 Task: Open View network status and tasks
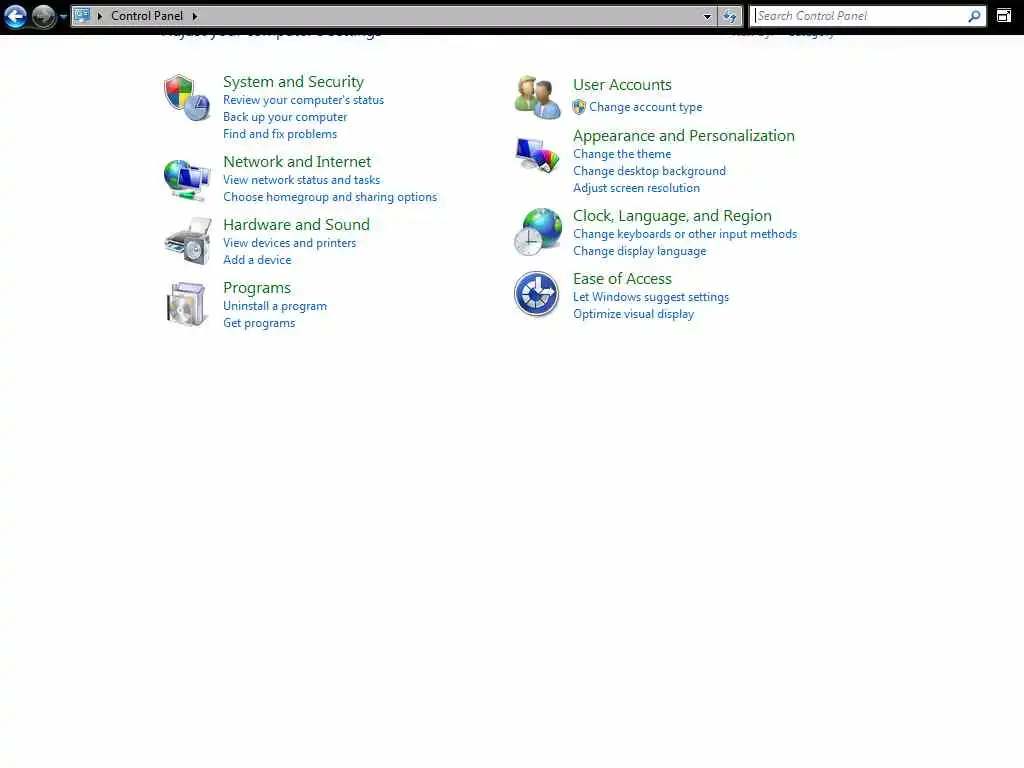pyautogui.click(x=301, y=180)
